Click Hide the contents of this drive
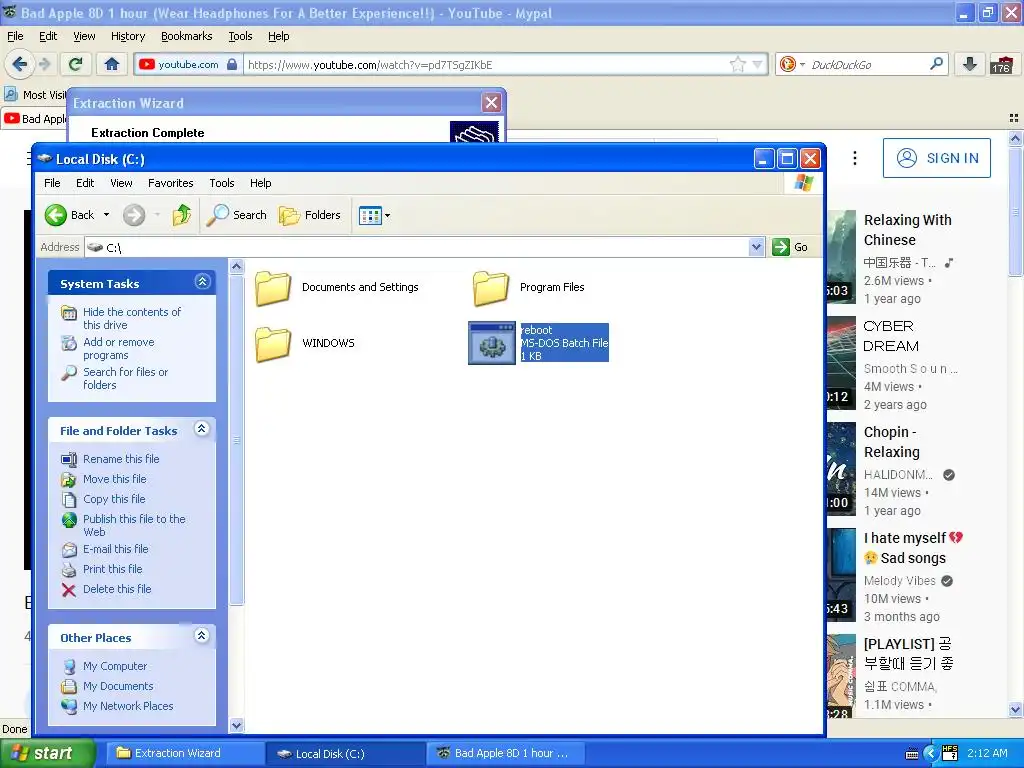 [131, 318]
